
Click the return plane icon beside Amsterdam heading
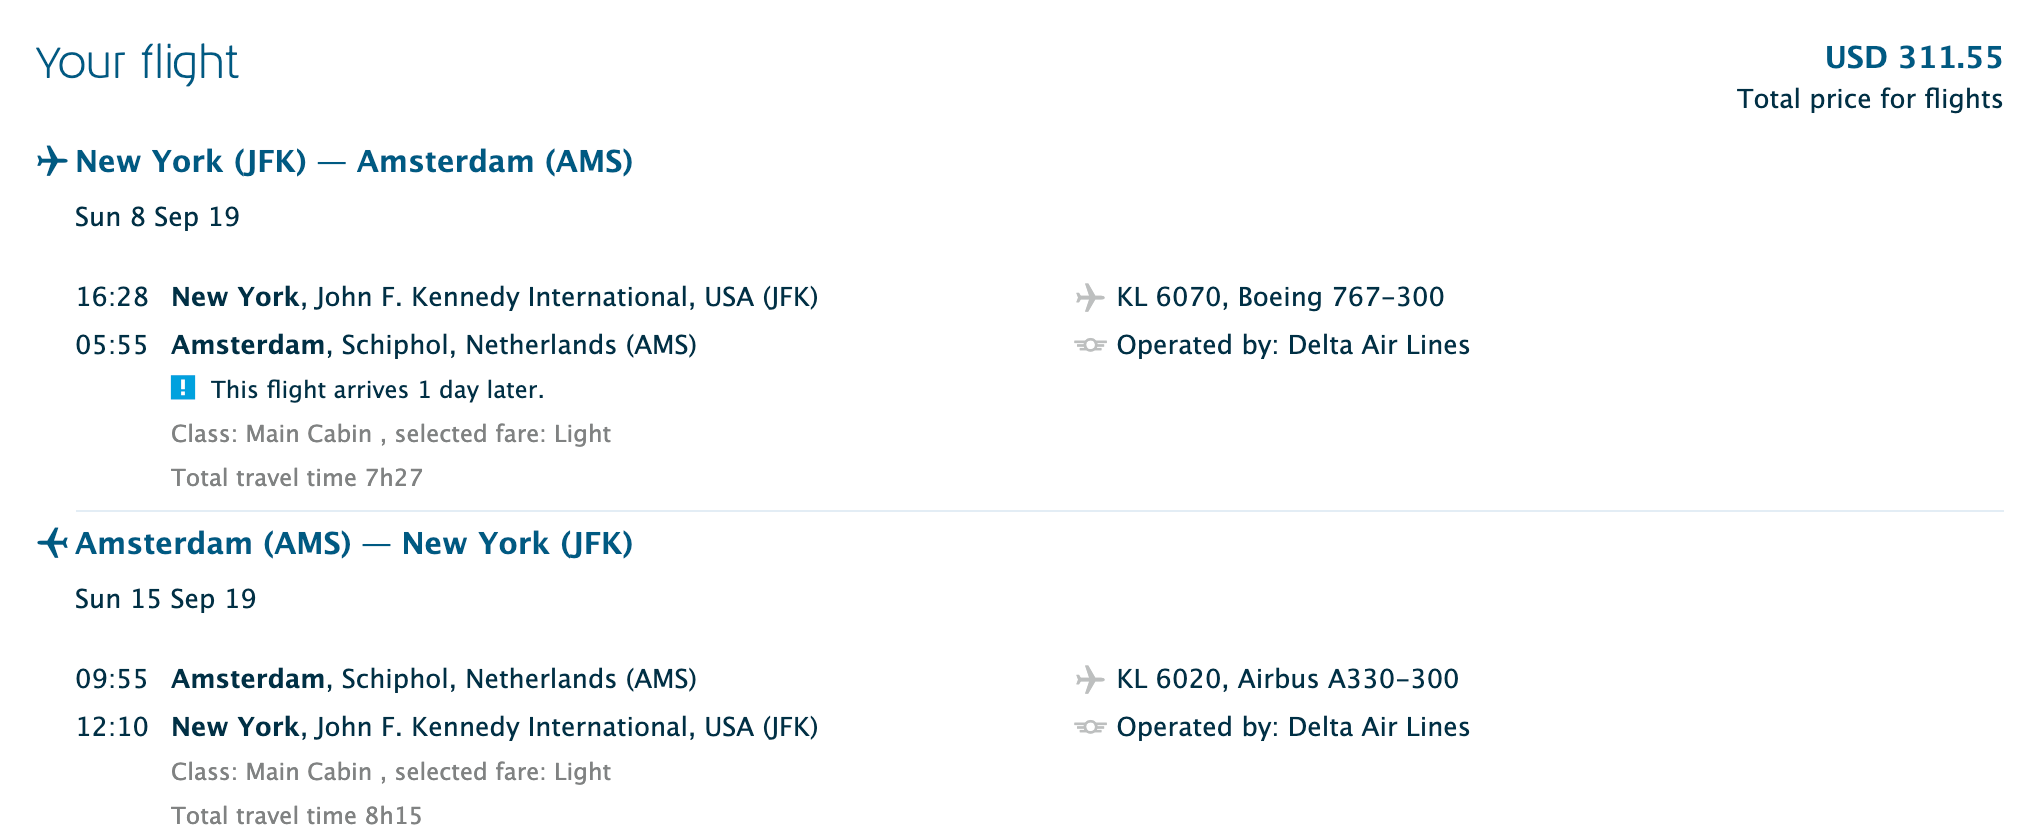(52, 543)
